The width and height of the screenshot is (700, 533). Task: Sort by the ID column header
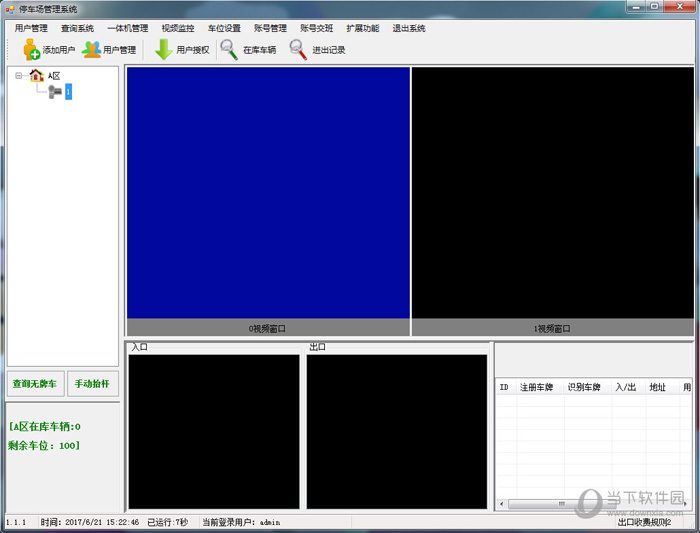(x=506, y=387)
